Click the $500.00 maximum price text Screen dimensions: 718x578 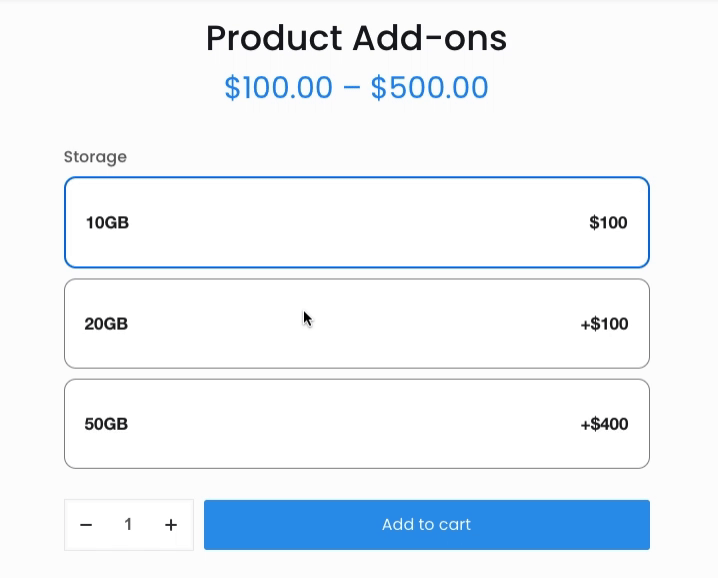pos(429,88)
